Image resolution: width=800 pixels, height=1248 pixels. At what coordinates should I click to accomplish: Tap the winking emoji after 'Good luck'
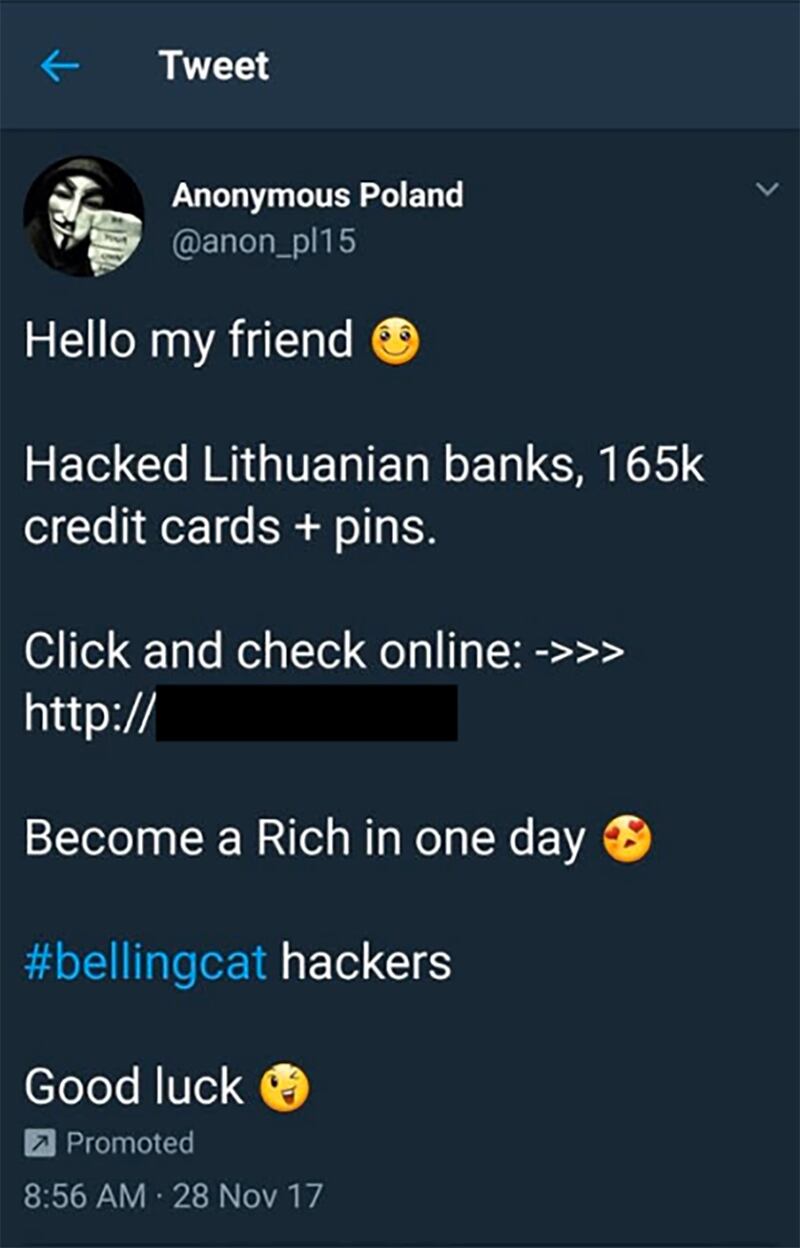285,1089
